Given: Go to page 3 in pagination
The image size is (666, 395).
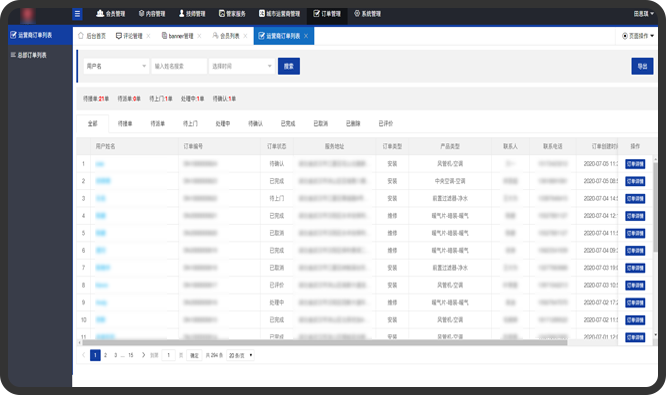Looking at the screenshot, I should [x=116, y=355].
